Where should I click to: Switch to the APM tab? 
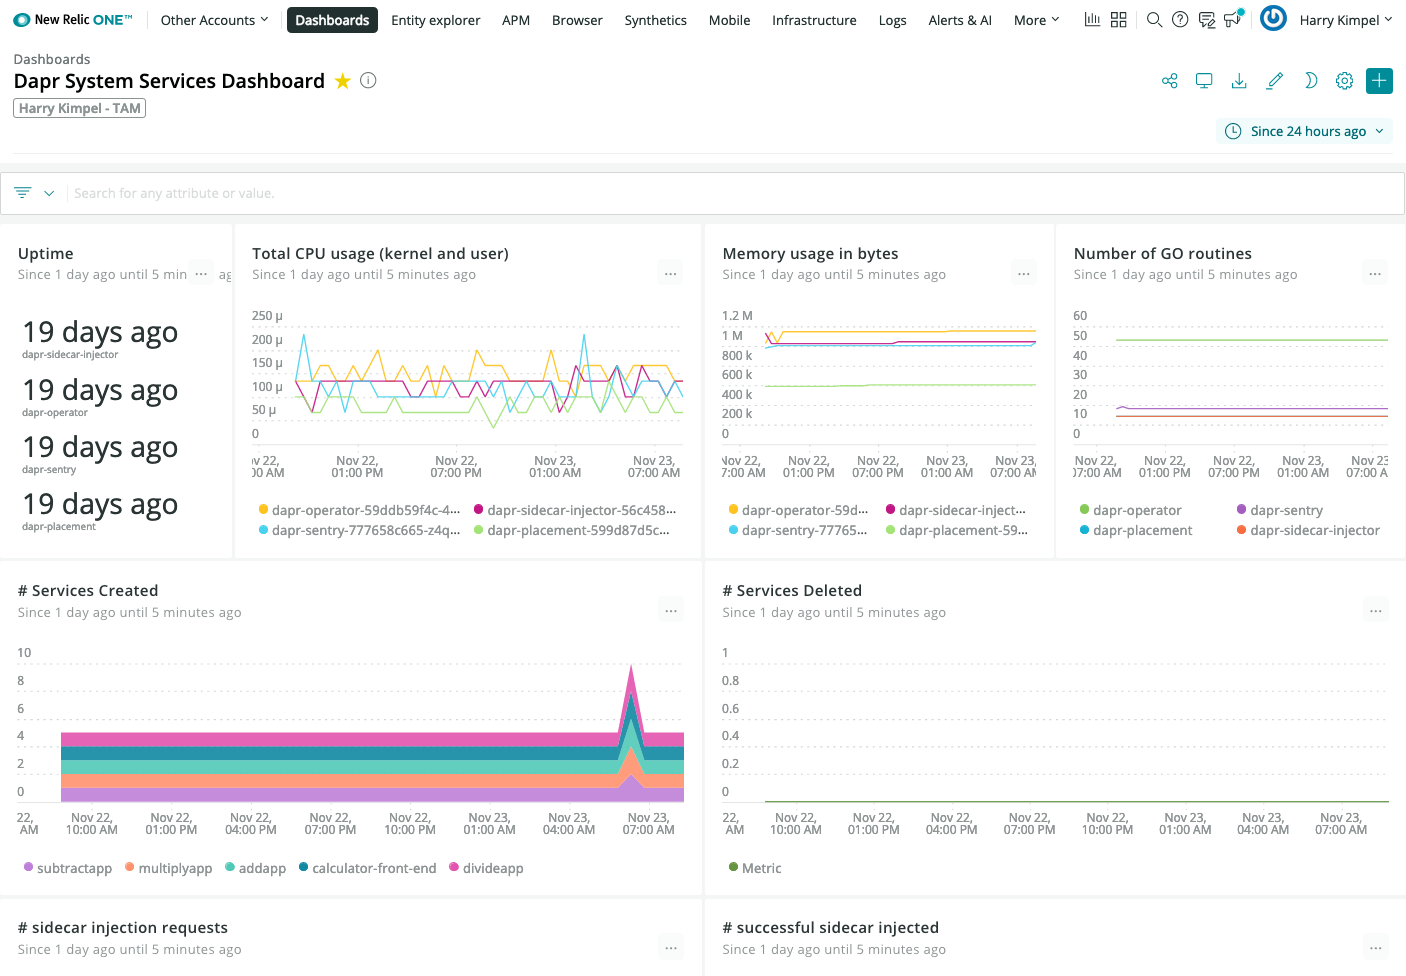click(x=516, y=19)
